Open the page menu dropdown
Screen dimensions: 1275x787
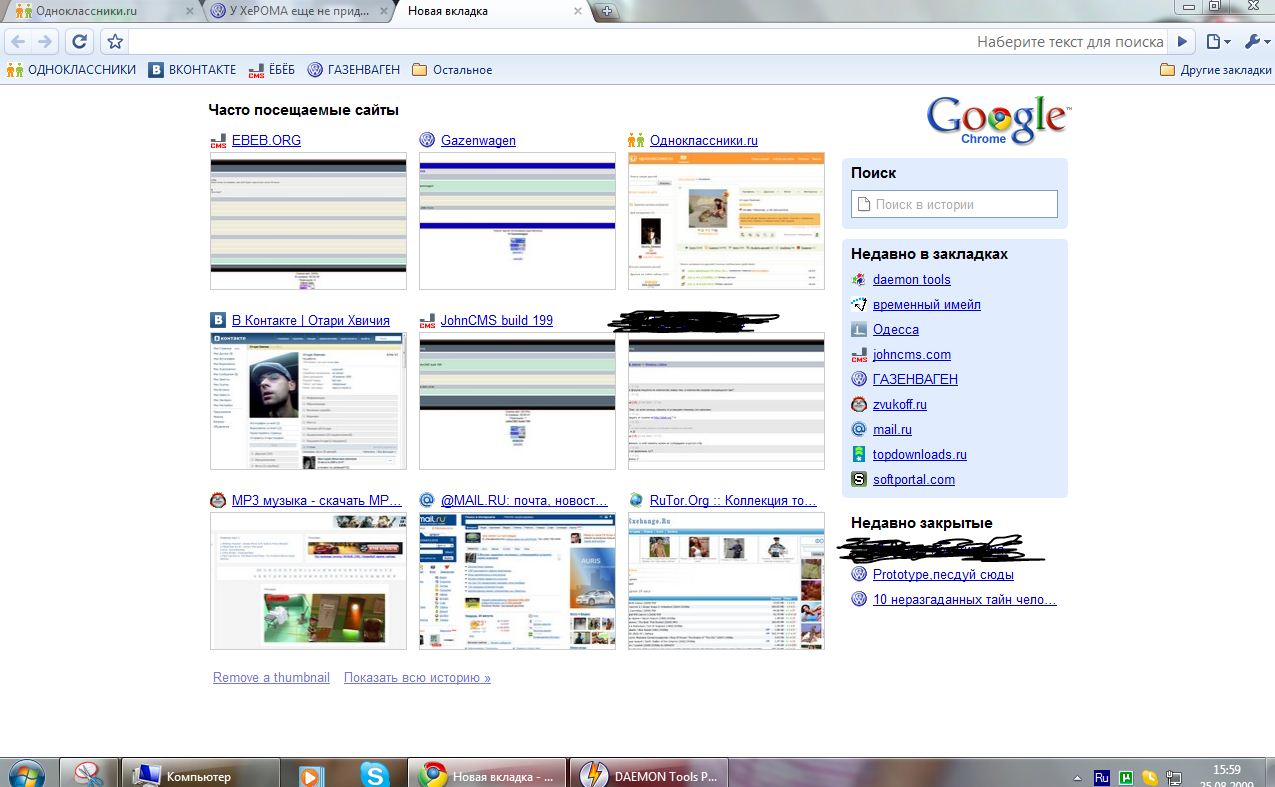click(x=1217, y=41)
